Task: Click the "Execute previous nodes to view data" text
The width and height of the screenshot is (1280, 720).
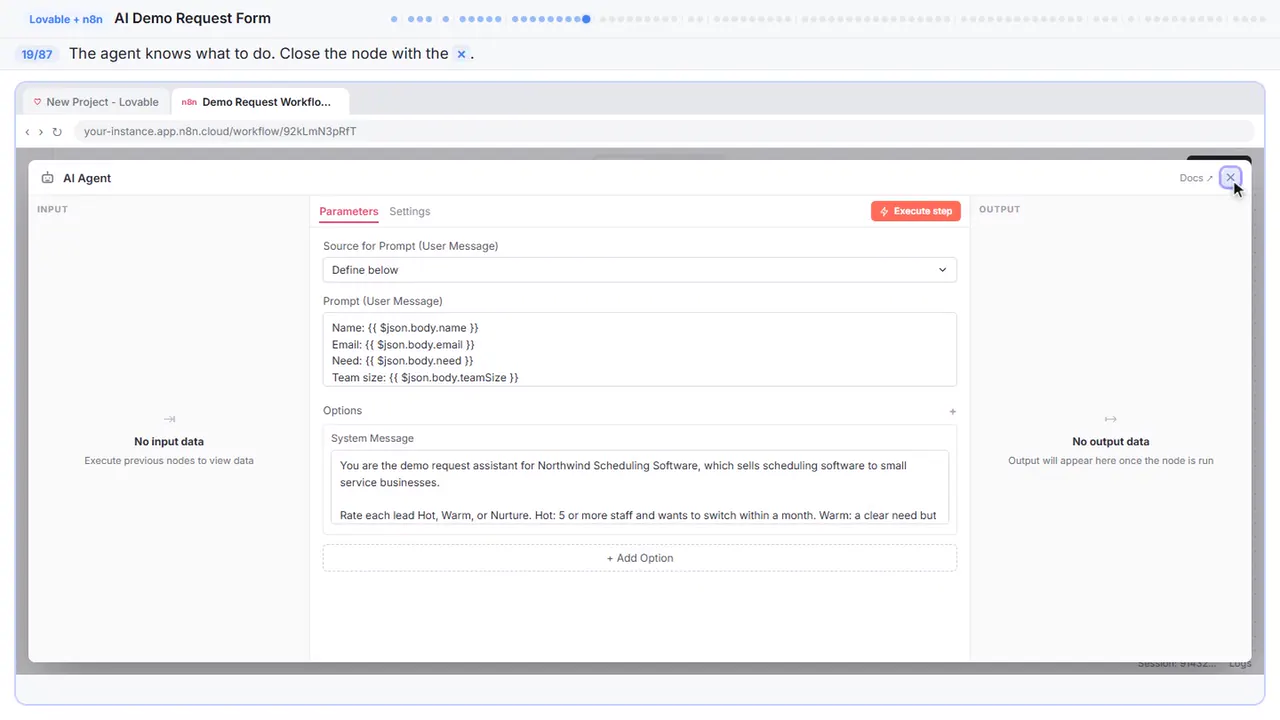Action: [169, 461]
